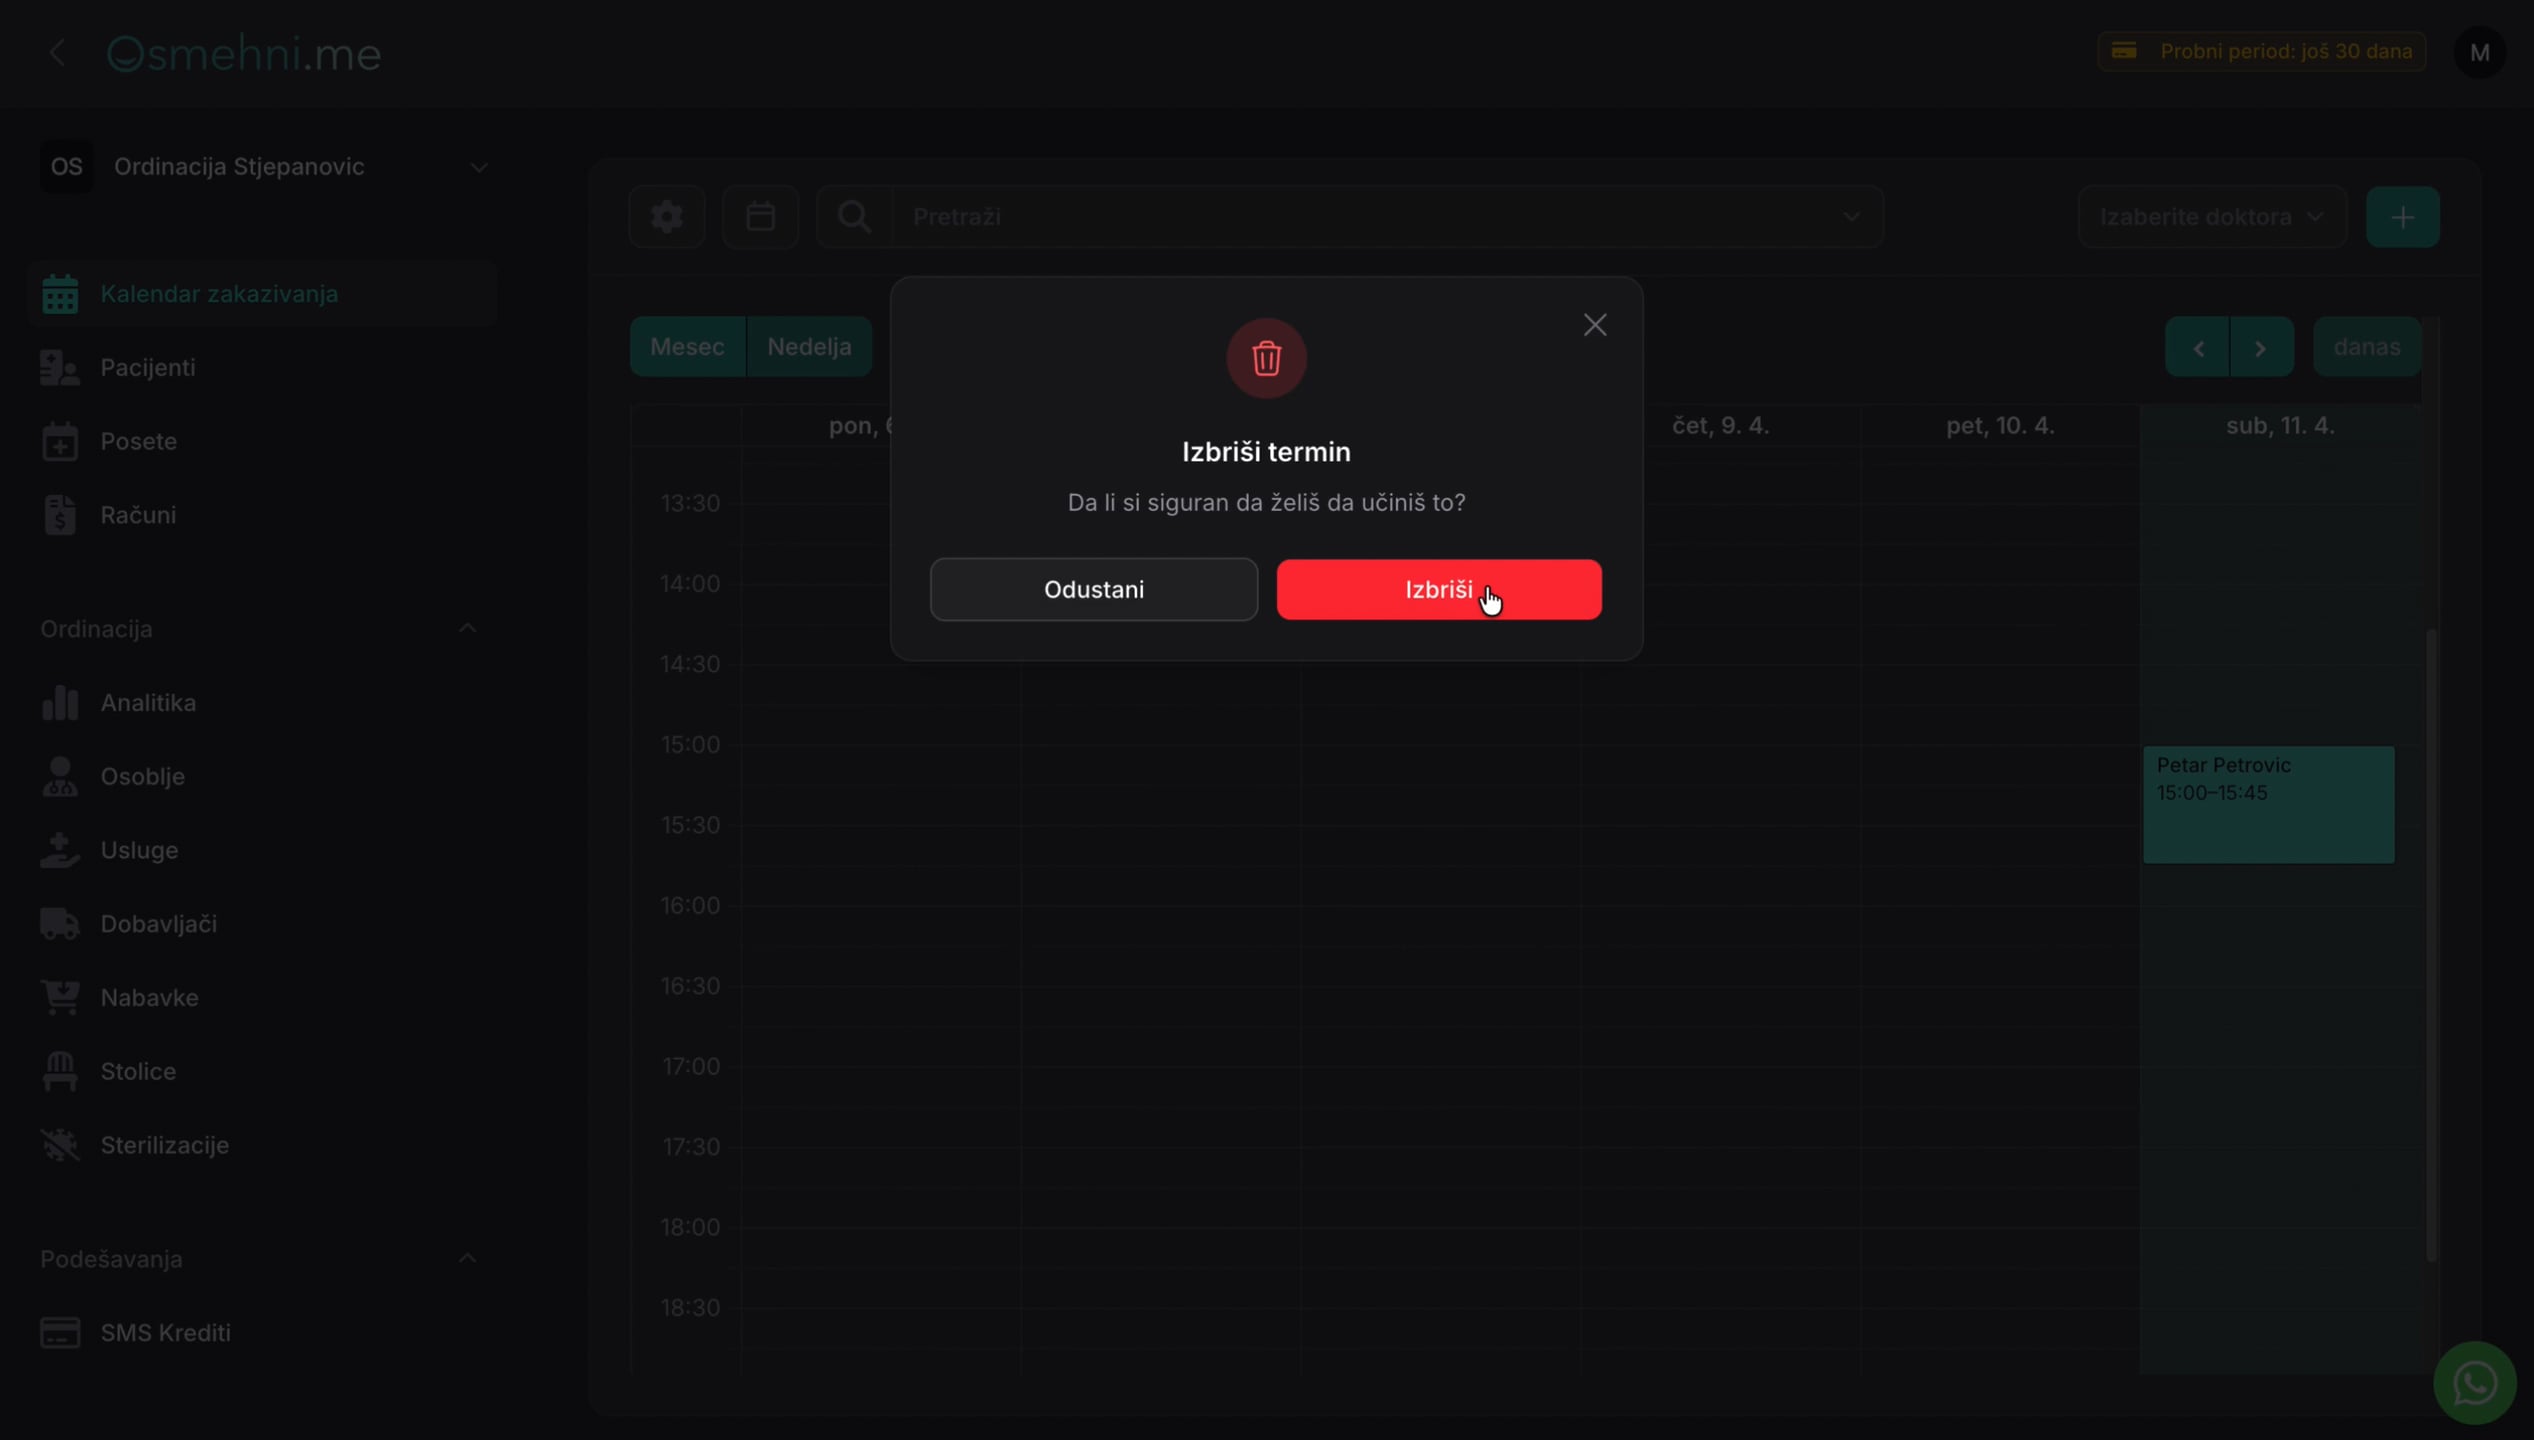Cancel with the Odustani button
This screenshot has width=2534, height=1440.
click(1094, 590)
